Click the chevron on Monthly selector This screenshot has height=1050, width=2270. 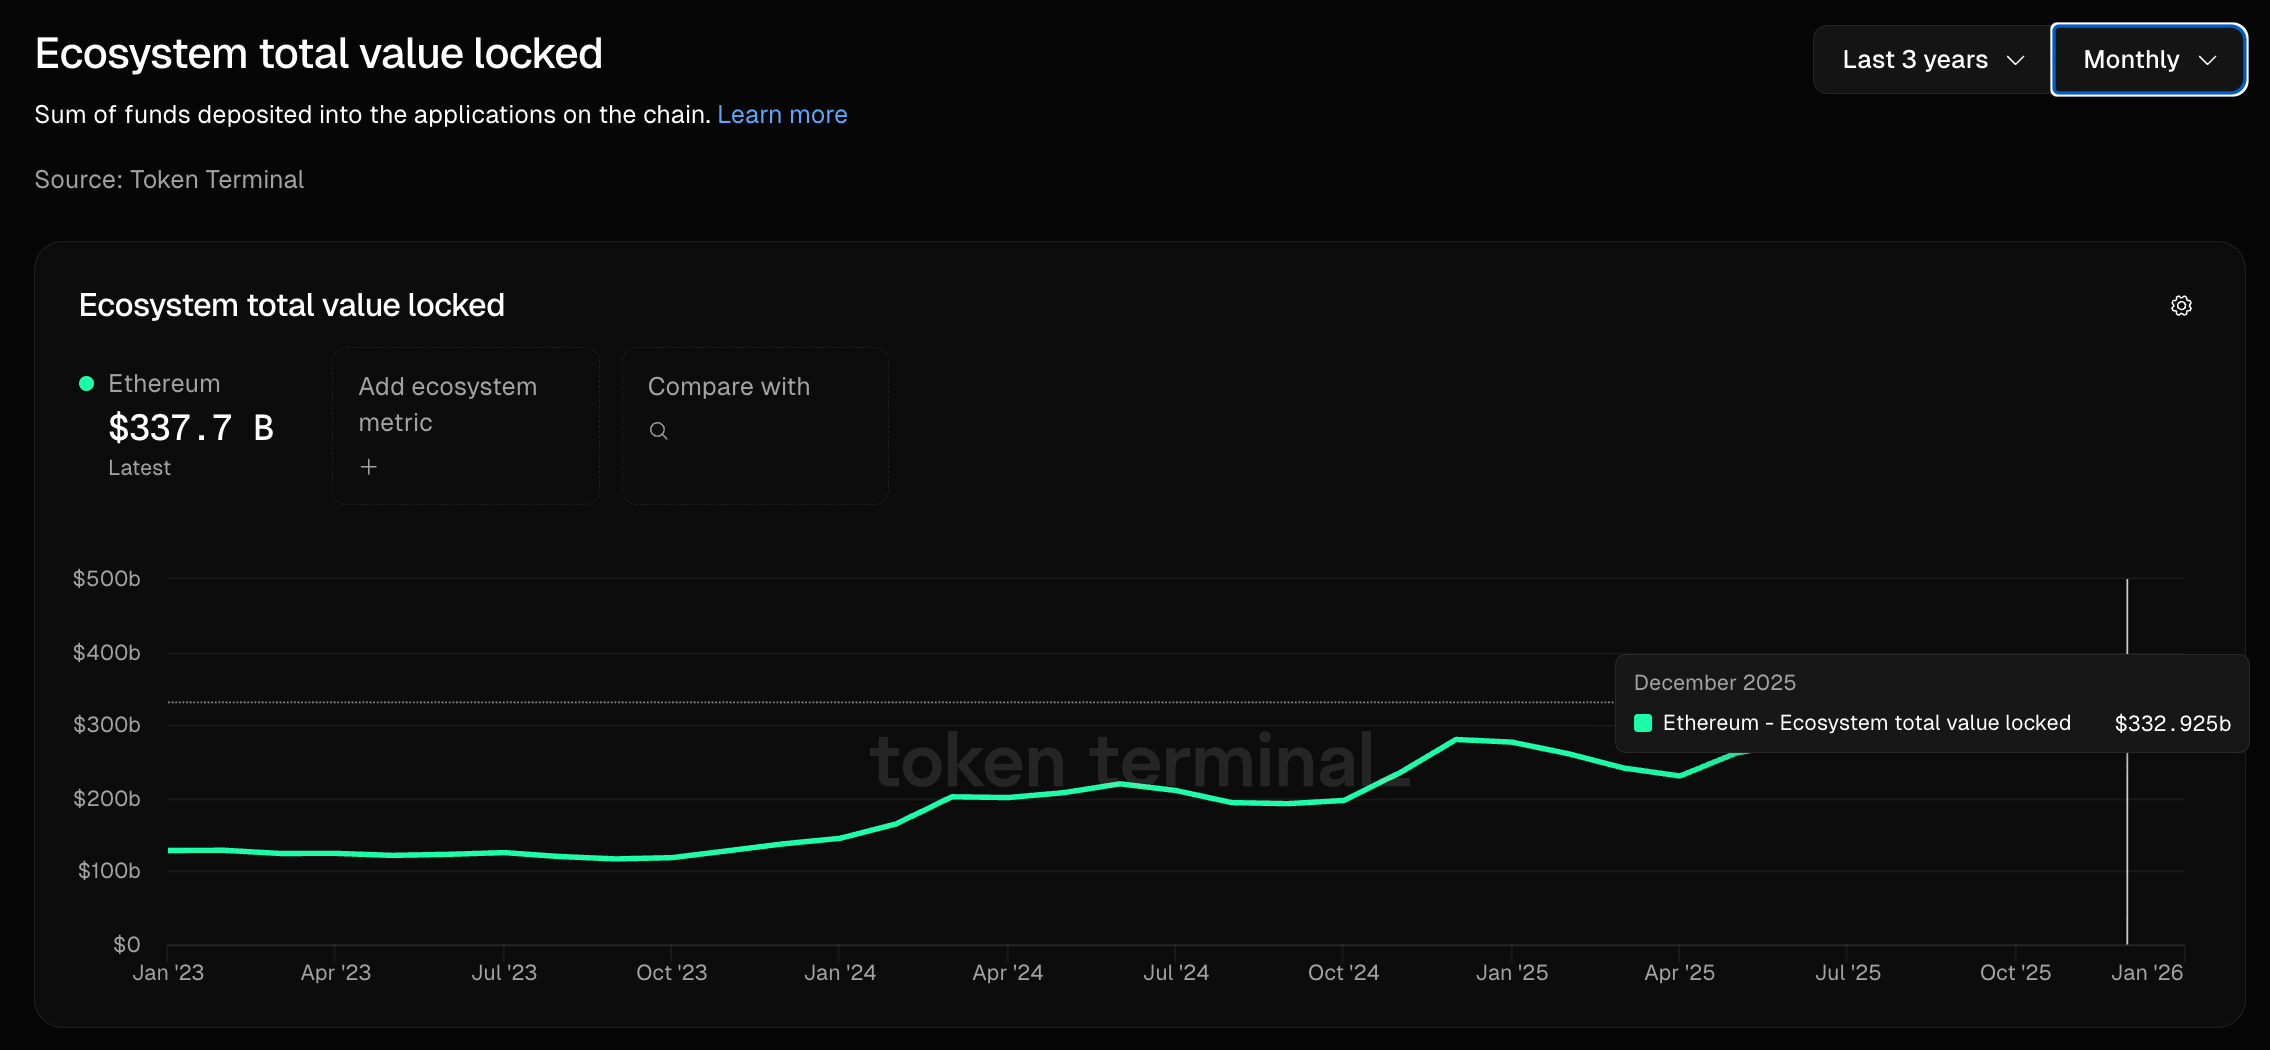click(2208, 60)
